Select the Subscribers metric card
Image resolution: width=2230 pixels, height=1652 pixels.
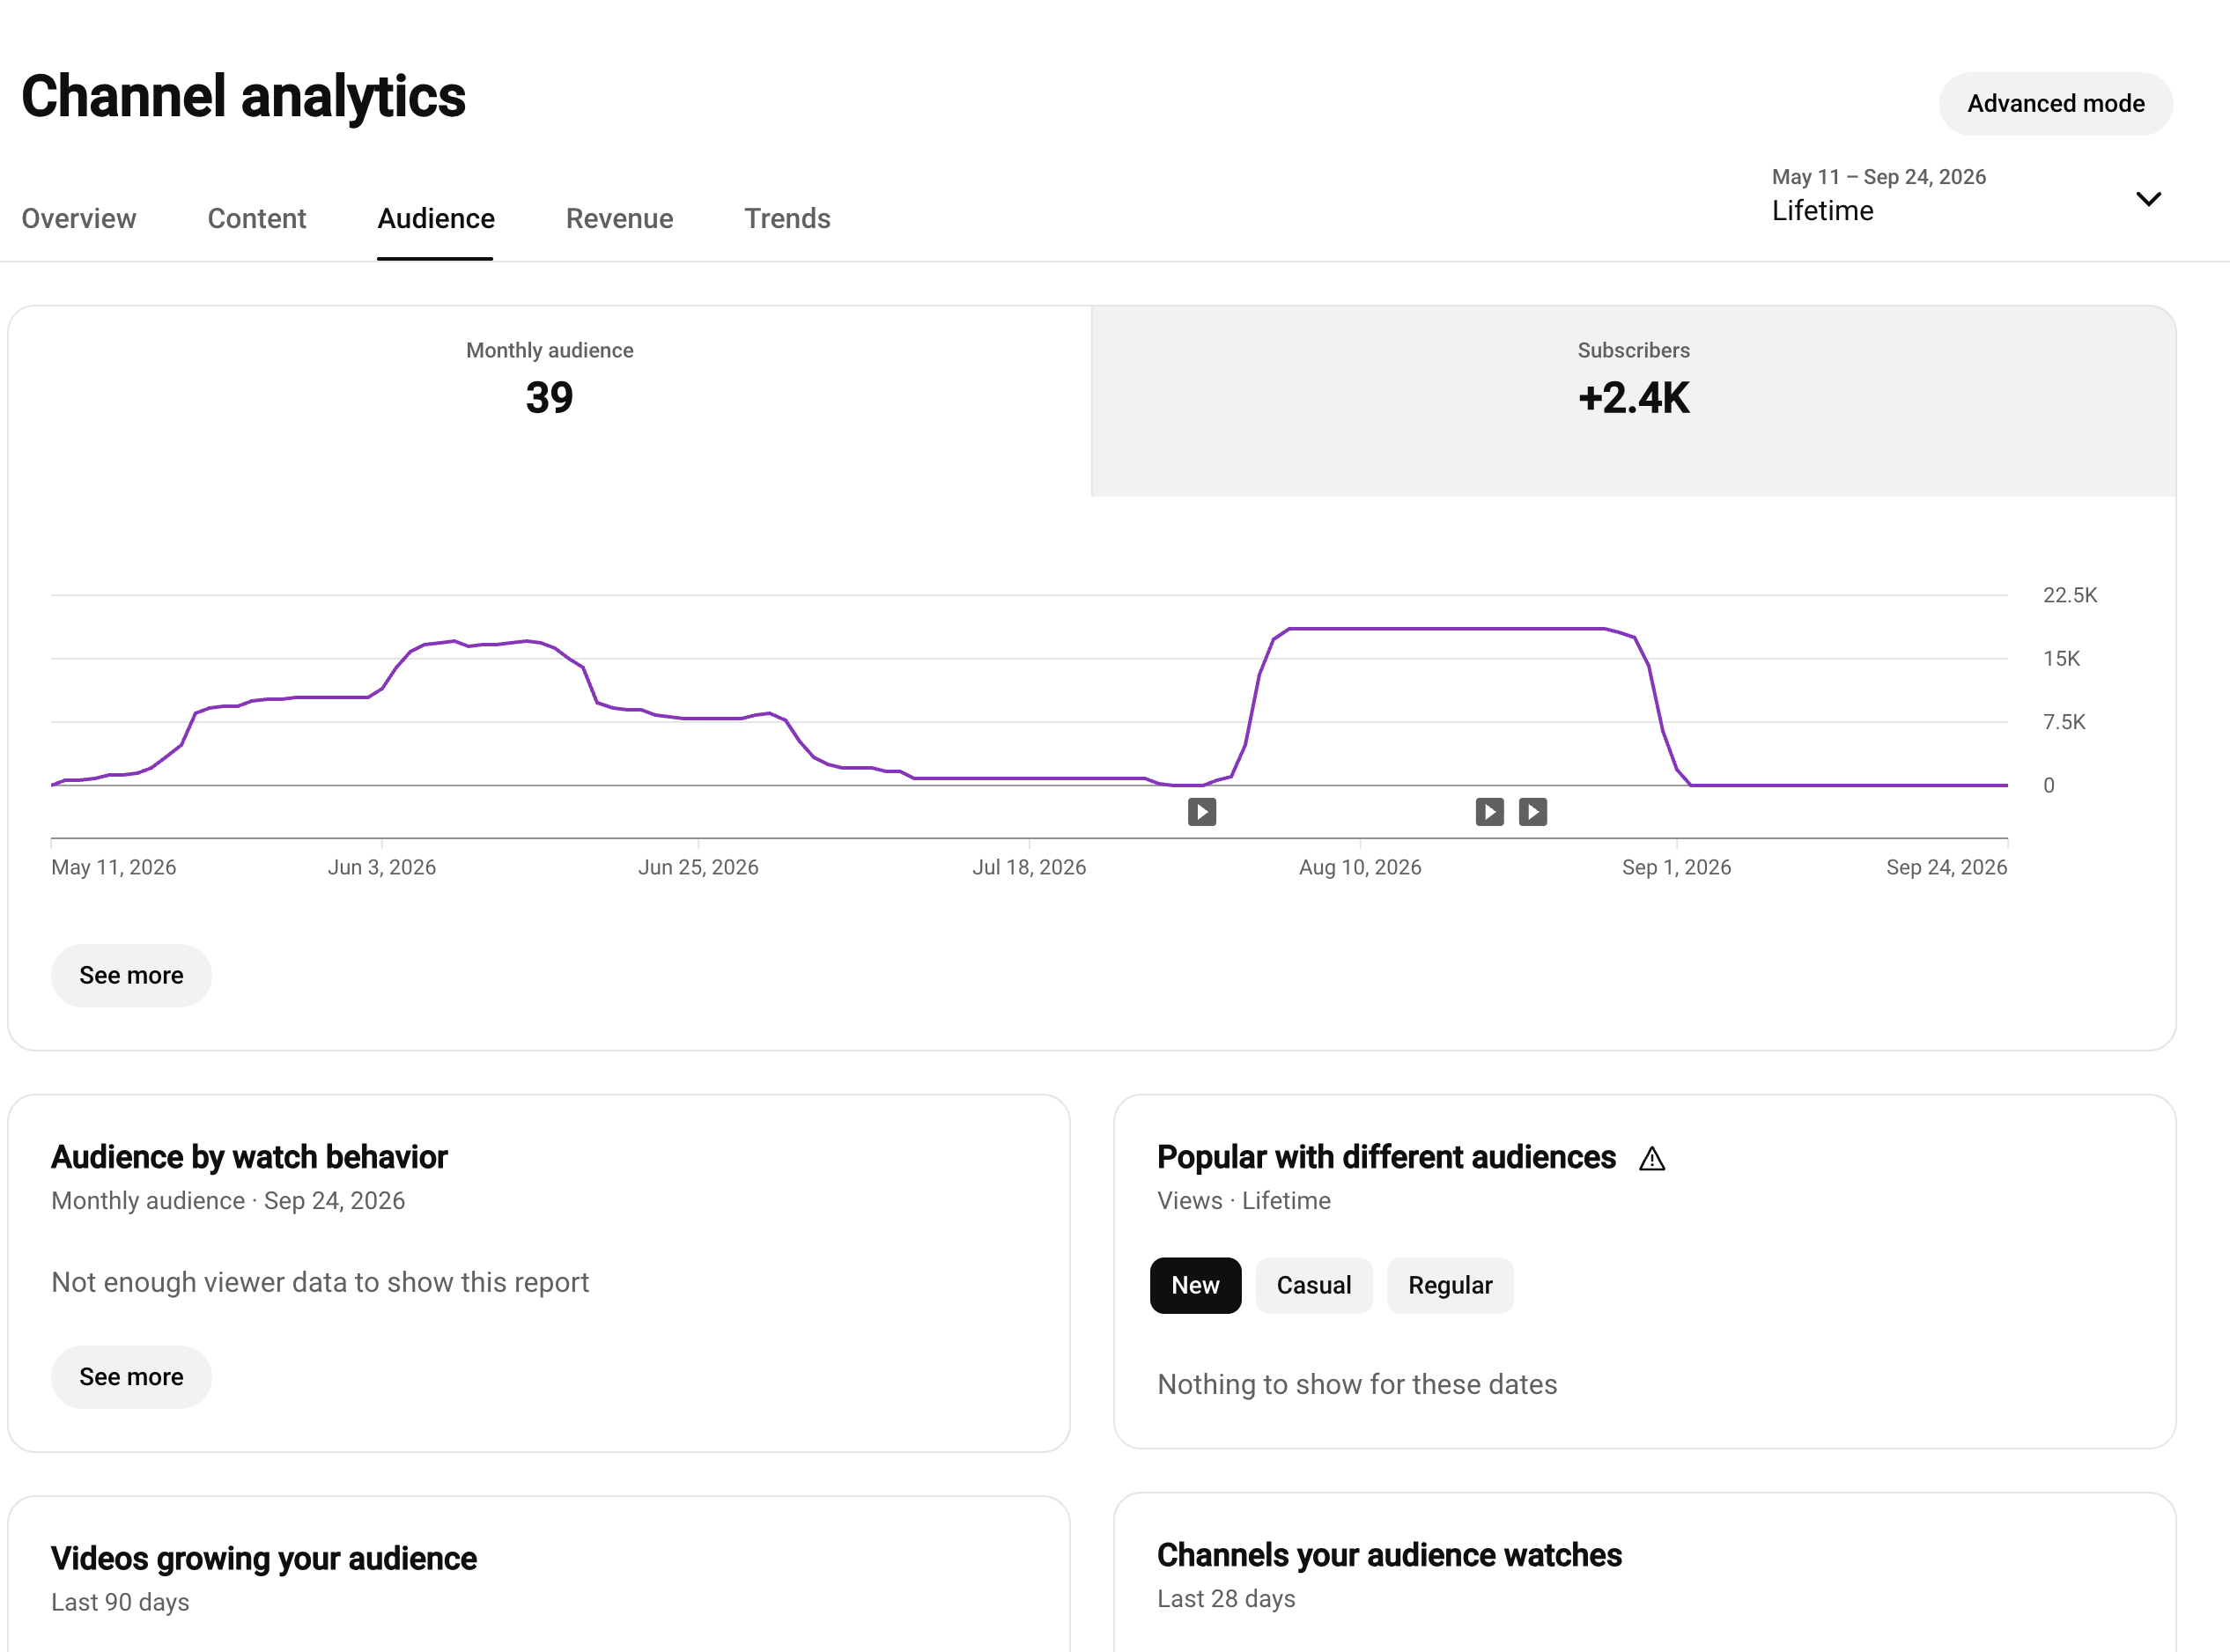click(1633, 401)
